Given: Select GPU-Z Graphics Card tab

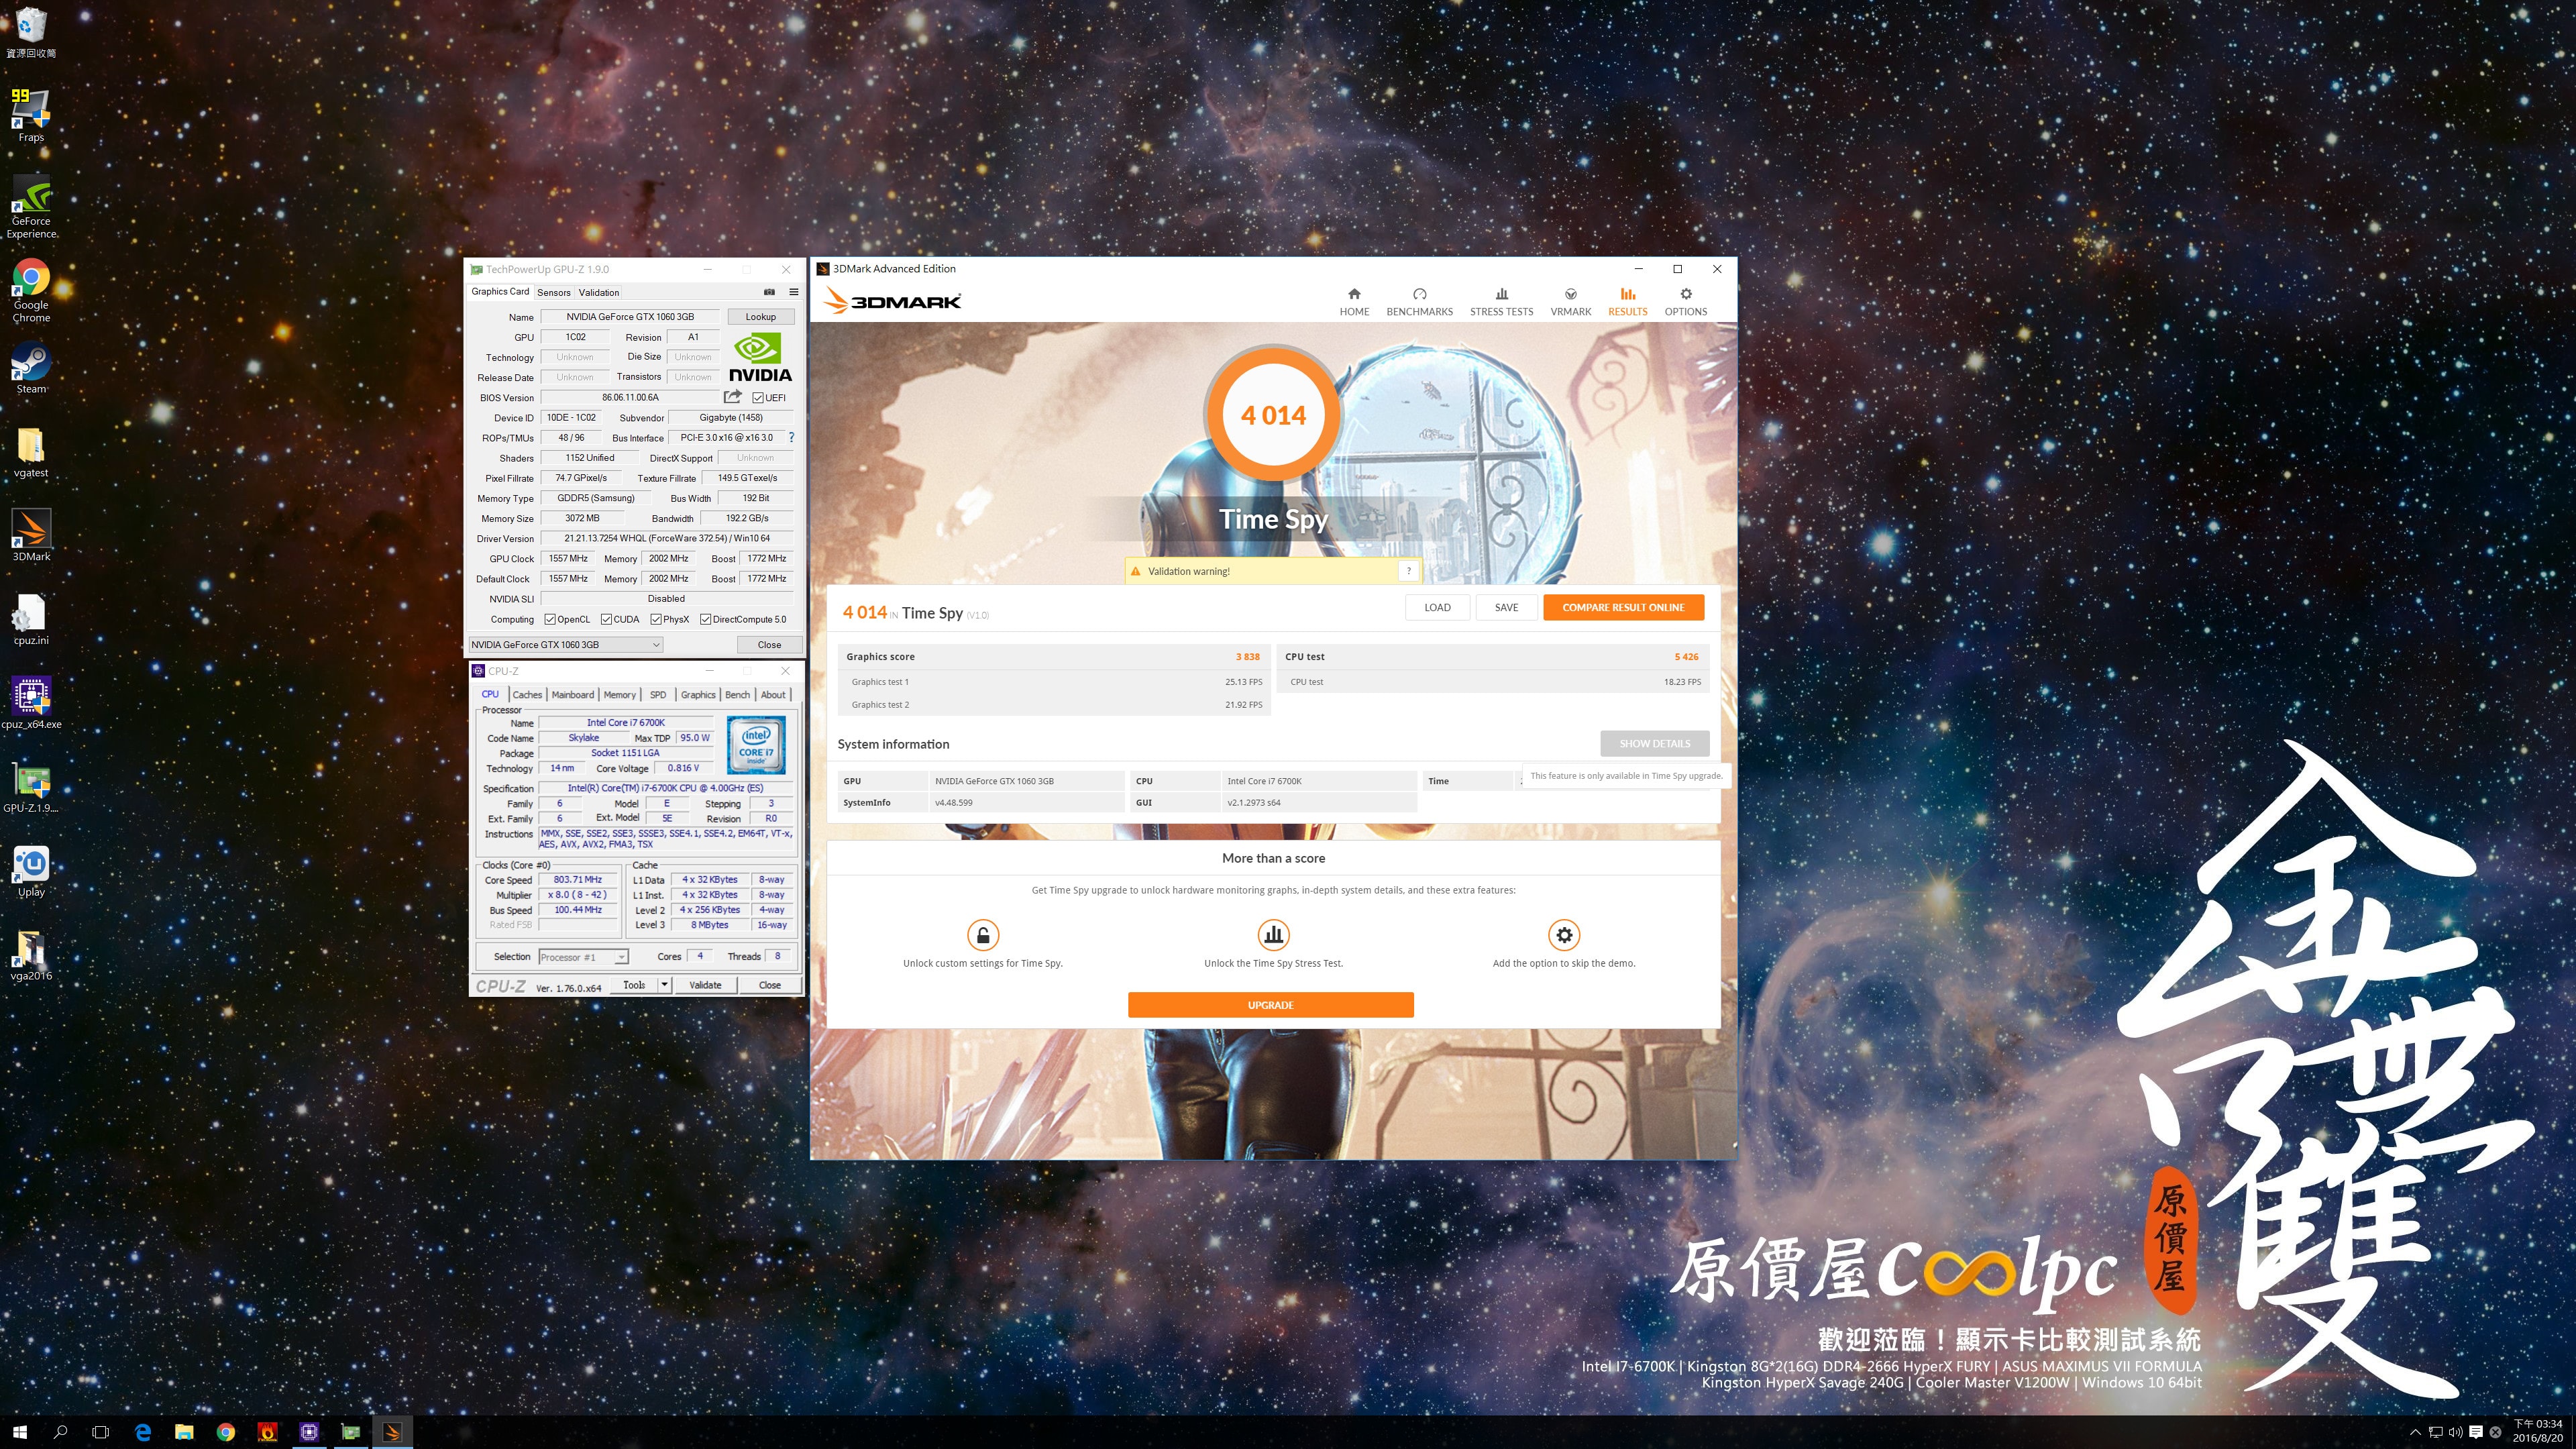Looking at the screenshot, I should click(x=500, y=292).
